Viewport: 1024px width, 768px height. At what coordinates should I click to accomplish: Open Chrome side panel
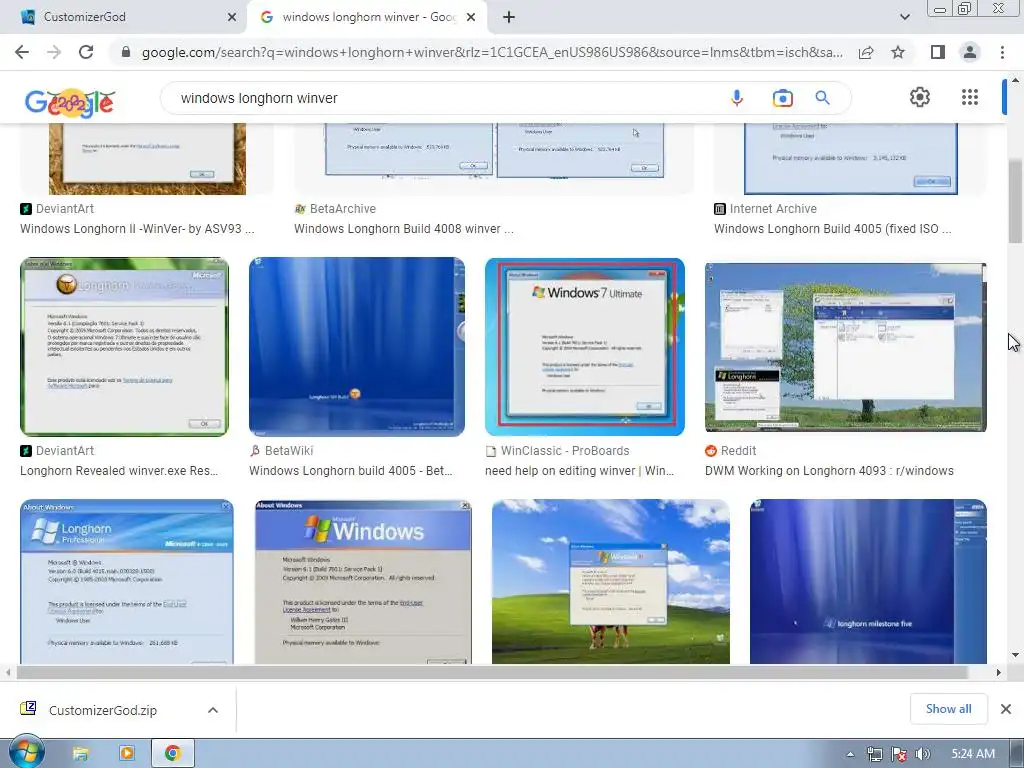pos(937,52)
